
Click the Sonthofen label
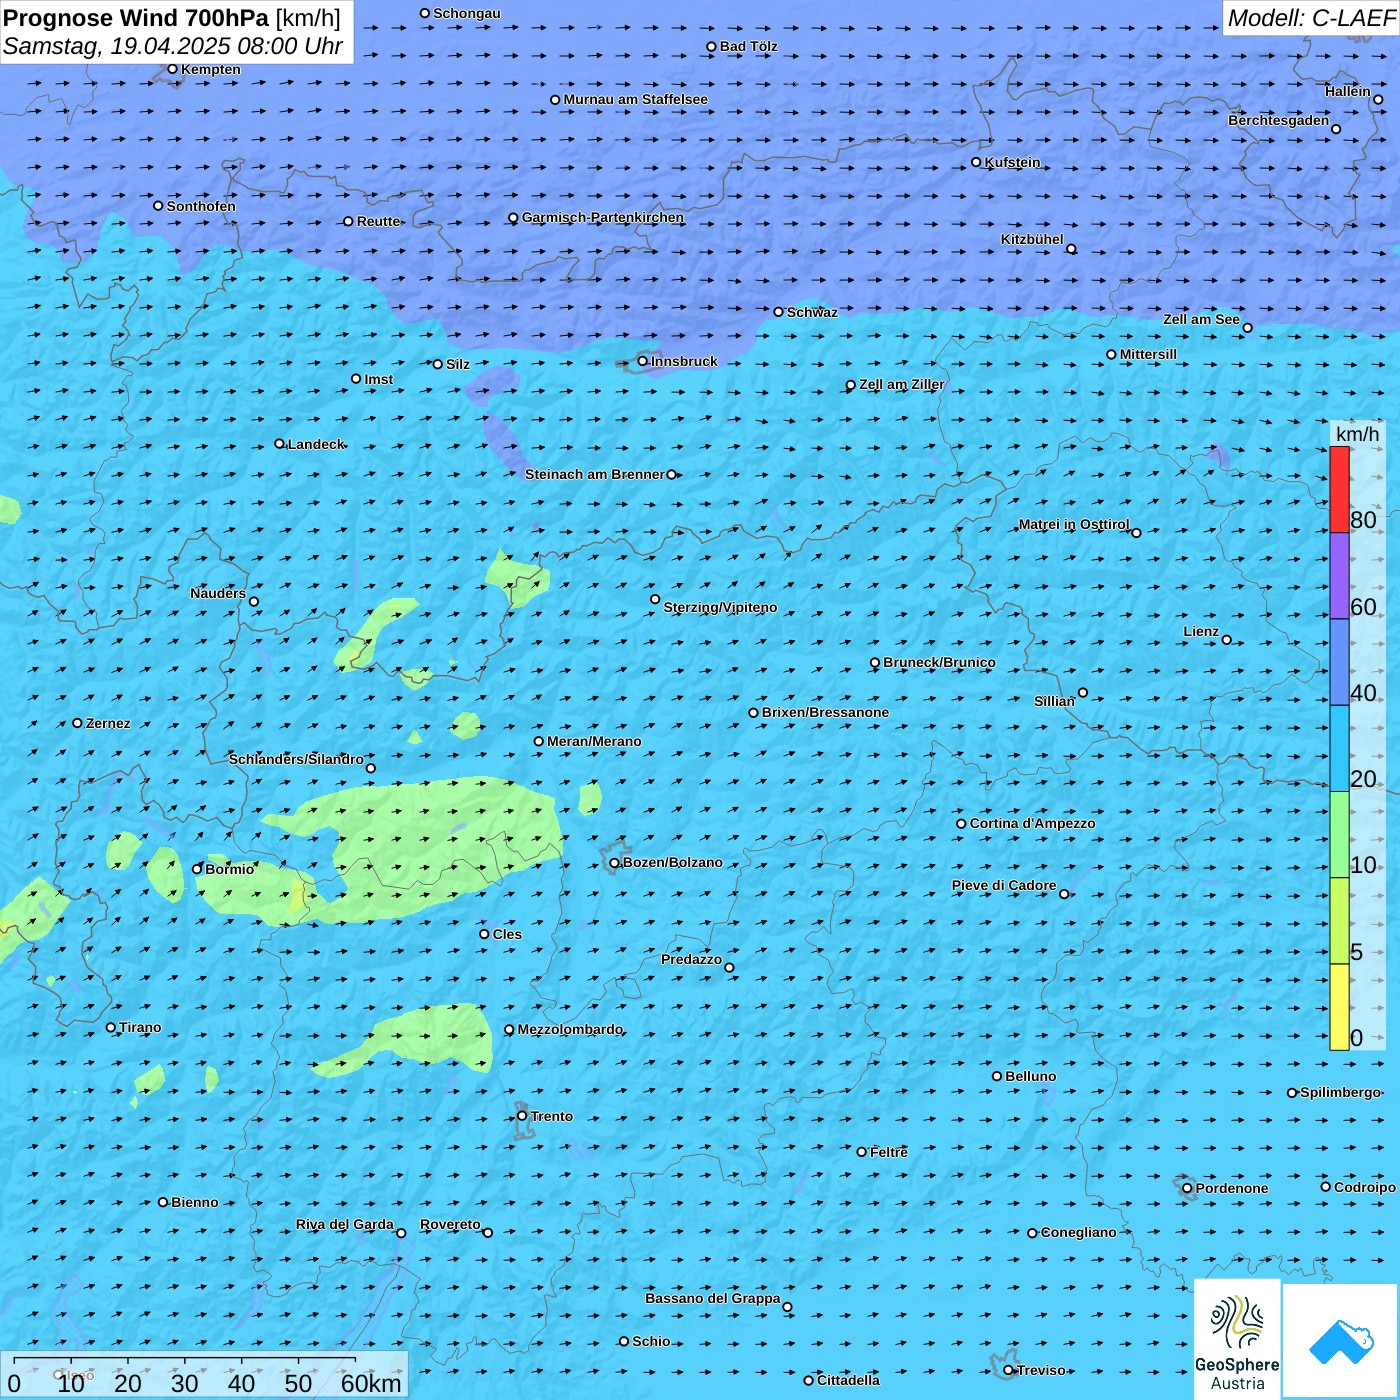tap(201, 206)
